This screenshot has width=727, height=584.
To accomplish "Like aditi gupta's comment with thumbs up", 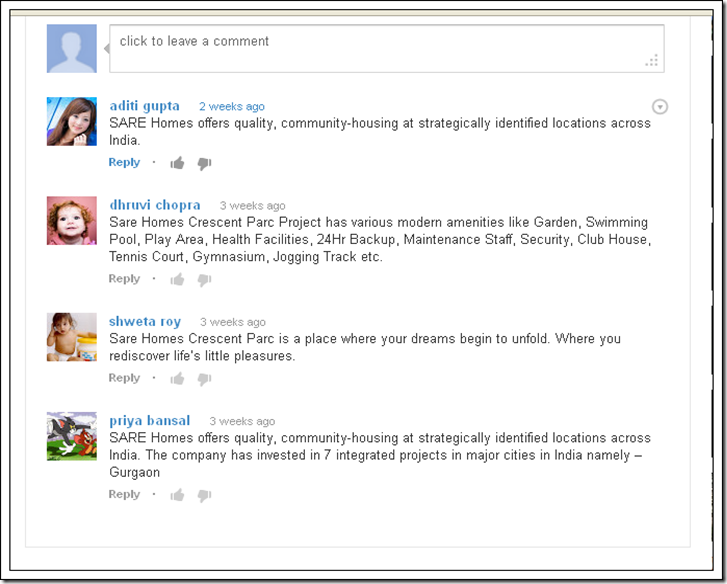I will click(x=177, y=163).
